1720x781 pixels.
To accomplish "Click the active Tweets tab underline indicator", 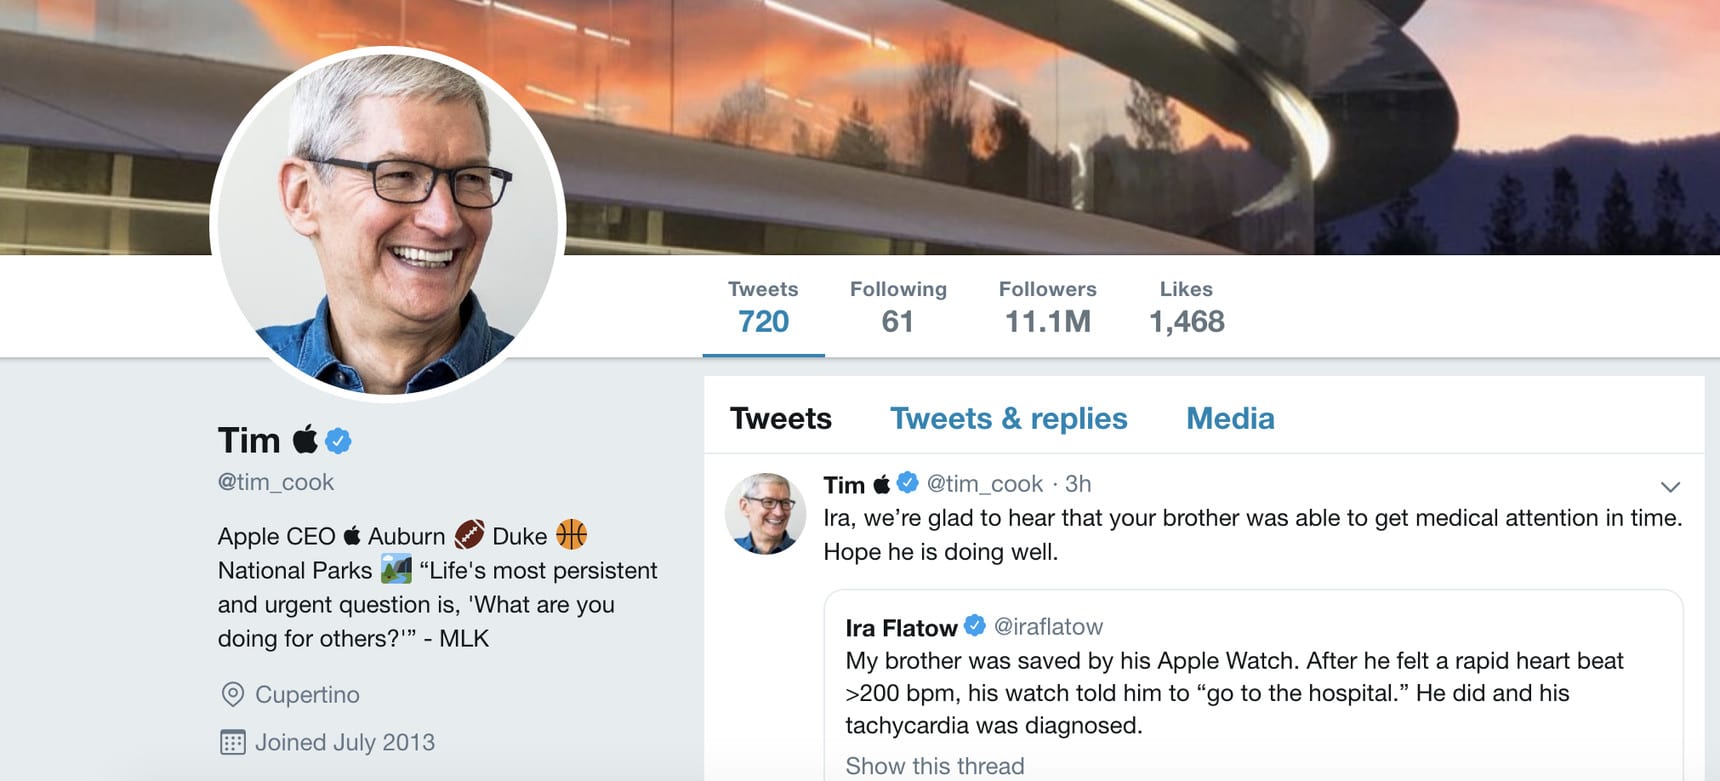I will [764, 352].
